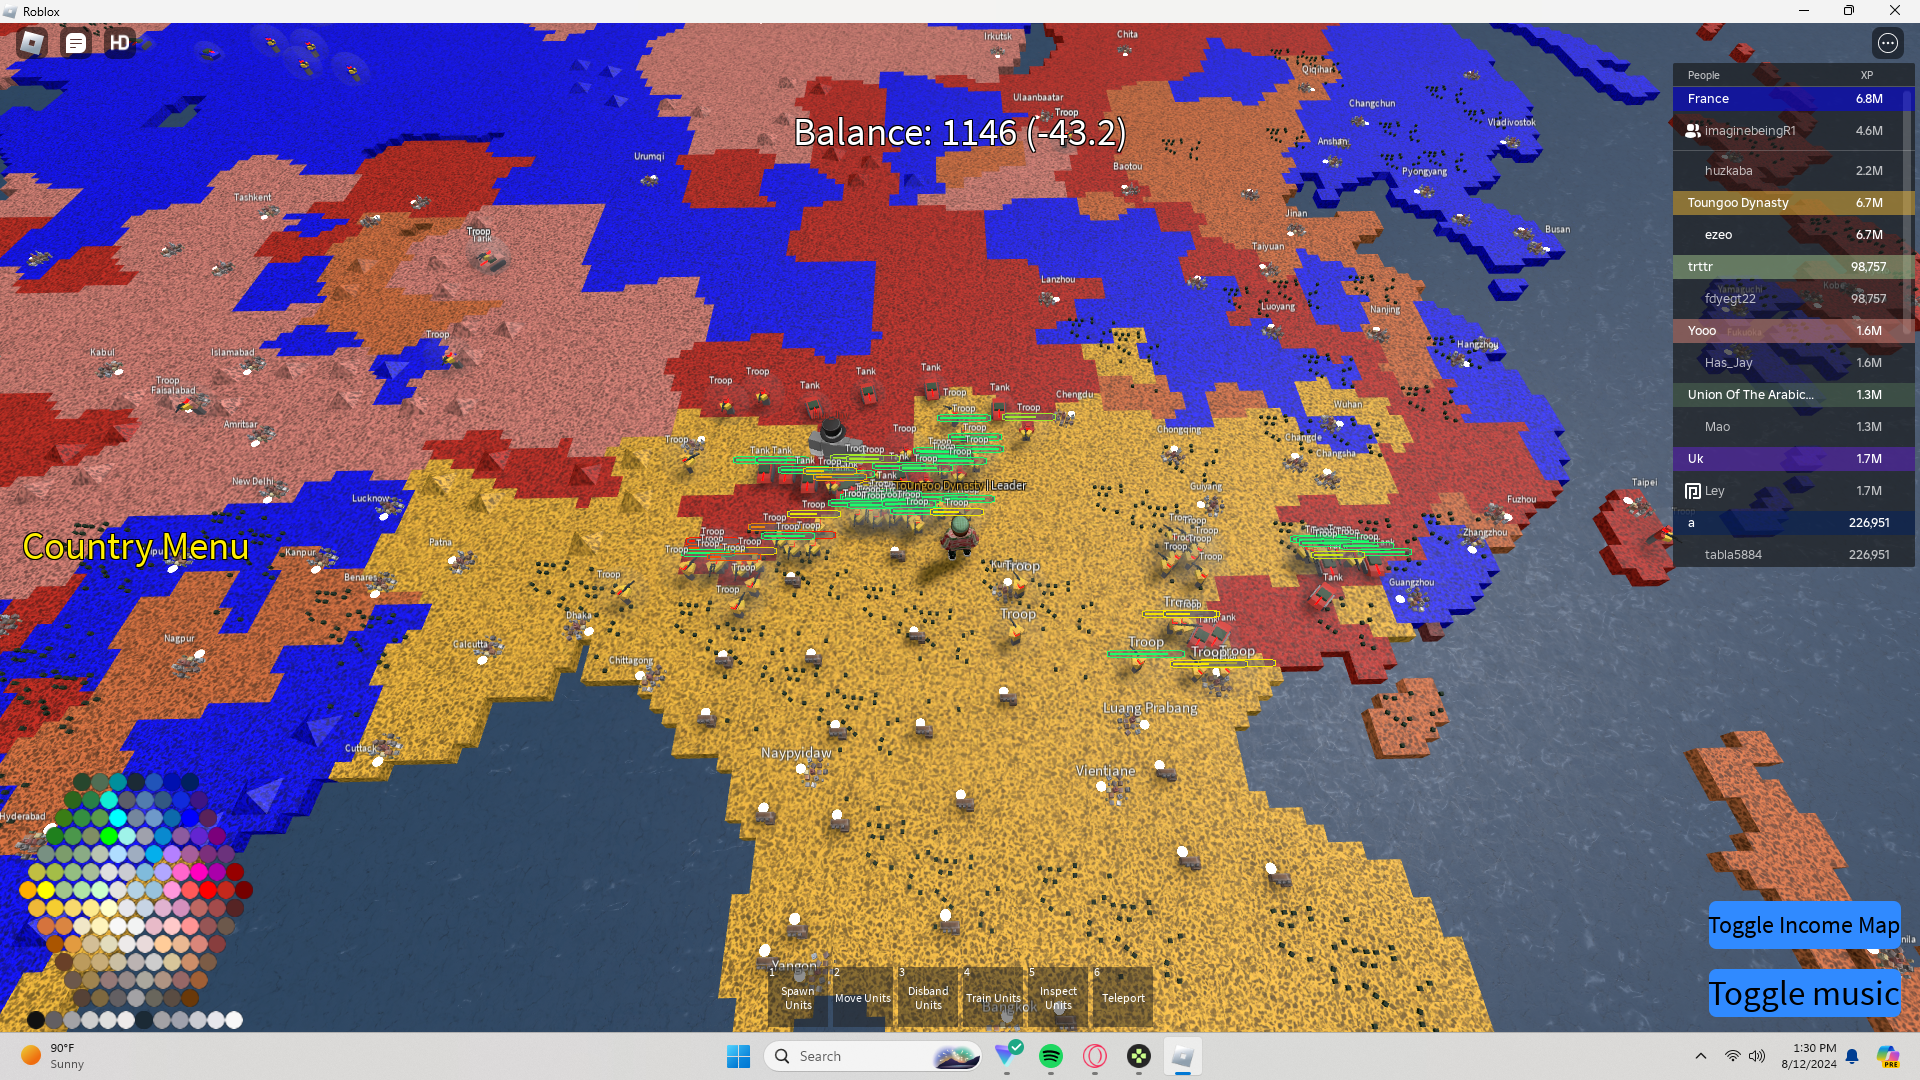The image size is (1920, 1080).
Task: Open the chat window icon
Action: click(x=76, y=43)
